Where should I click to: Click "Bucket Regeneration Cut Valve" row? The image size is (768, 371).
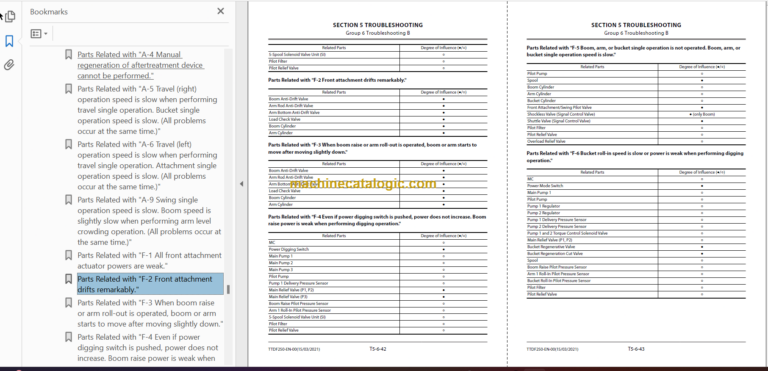click(x=636, y=254)
